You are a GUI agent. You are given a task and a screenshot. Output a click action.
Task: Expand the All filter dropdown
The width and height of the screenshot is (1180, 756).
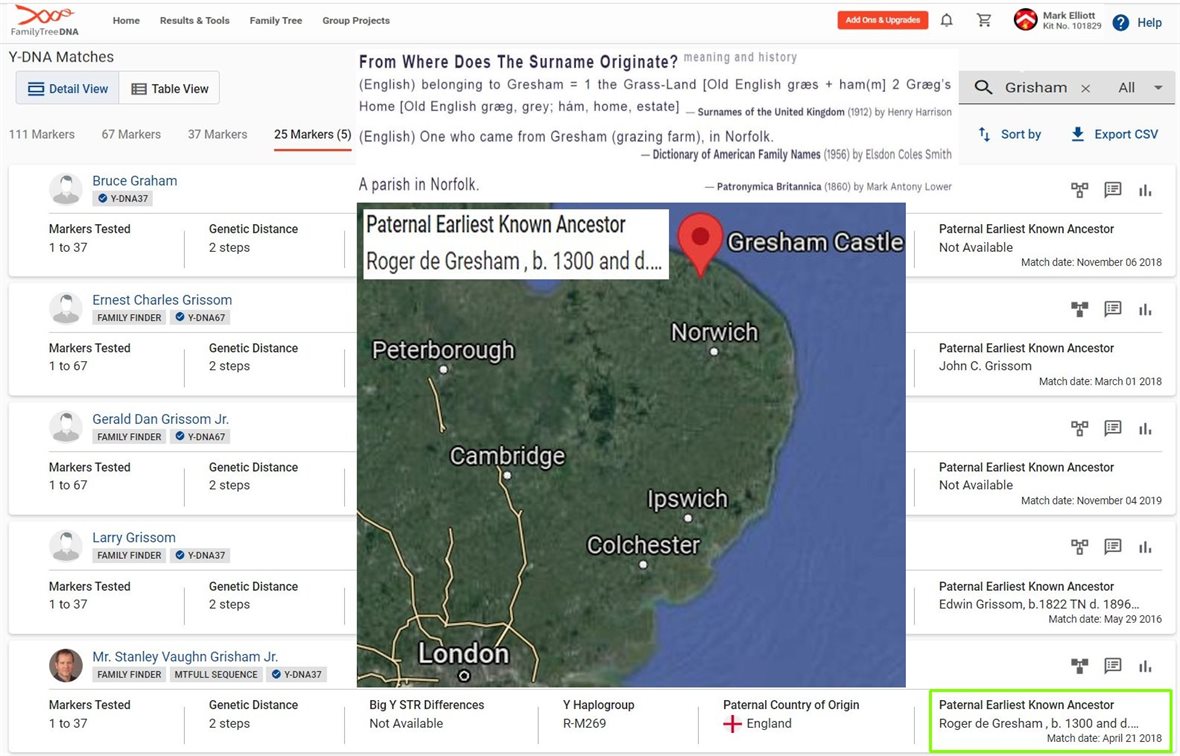[x=1140, y=88]
